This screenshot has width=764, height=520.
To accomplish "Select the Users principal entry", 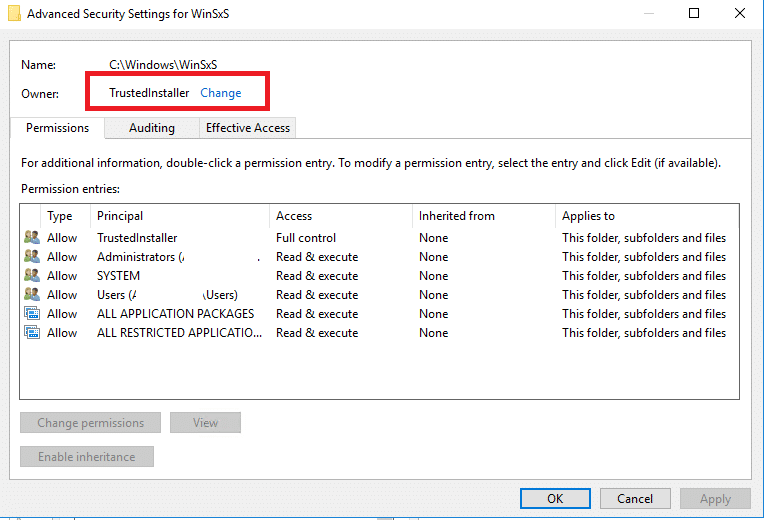I will pos(167,295).
